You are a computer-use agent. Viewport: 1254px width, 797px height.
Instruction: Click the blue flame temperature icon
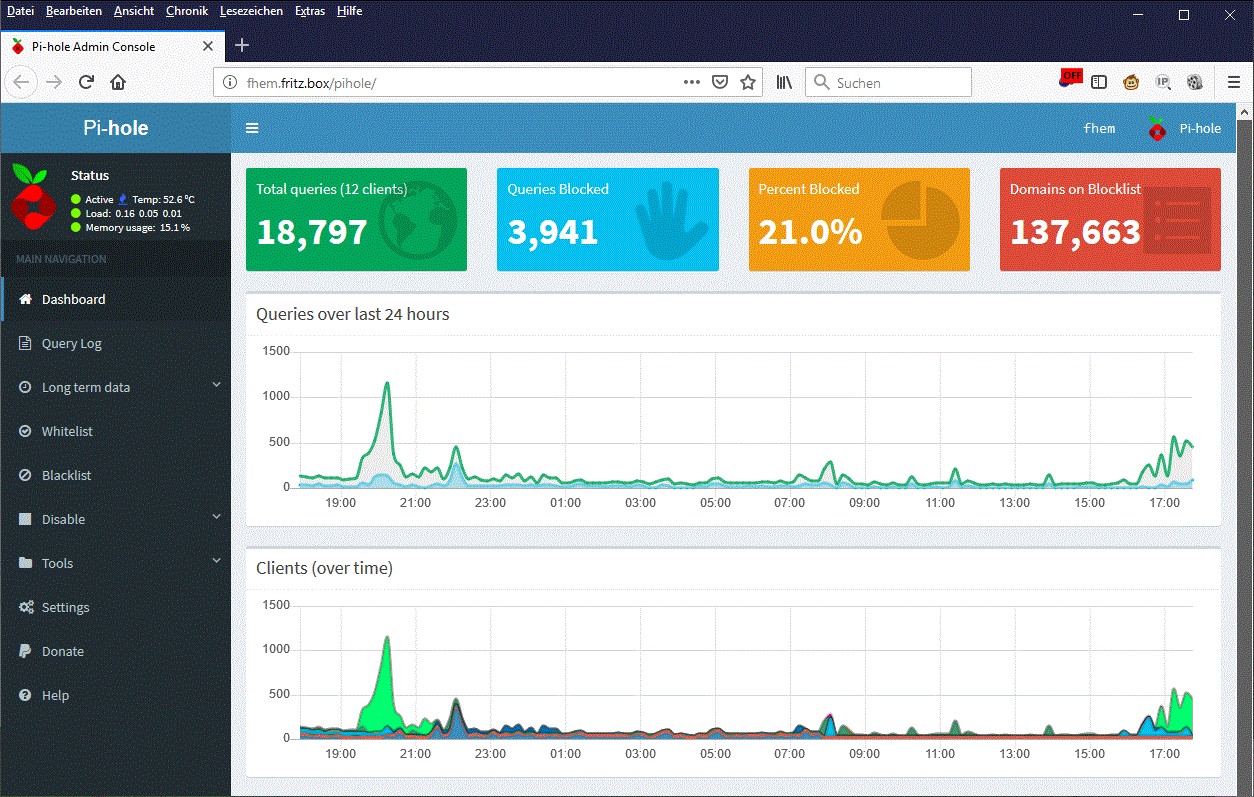123,200
